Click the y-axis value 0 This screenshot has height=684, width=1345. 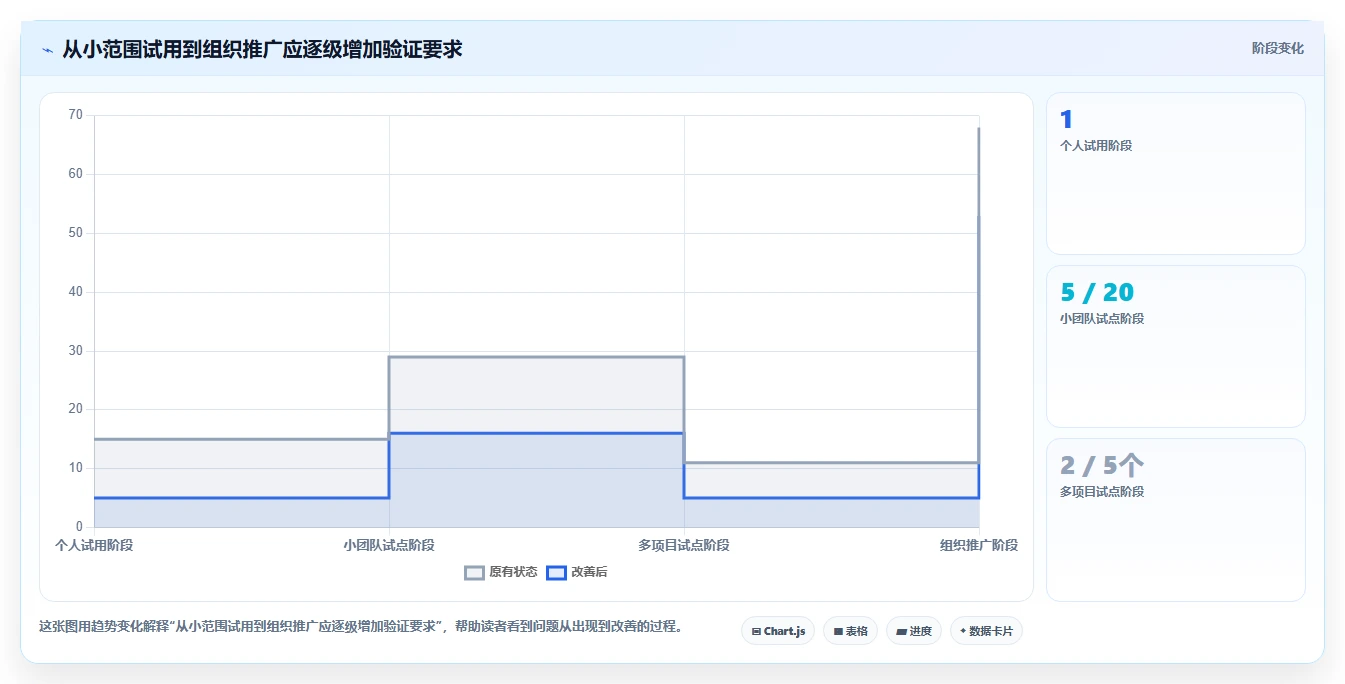[79, 527]
